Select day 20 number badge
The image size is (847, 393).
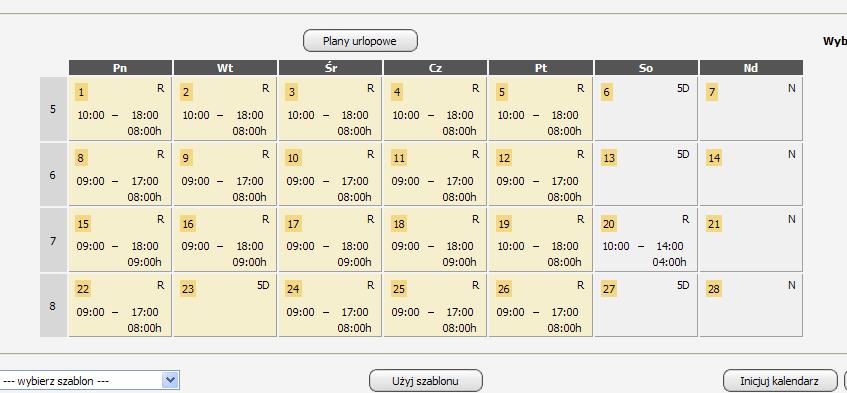609,223
